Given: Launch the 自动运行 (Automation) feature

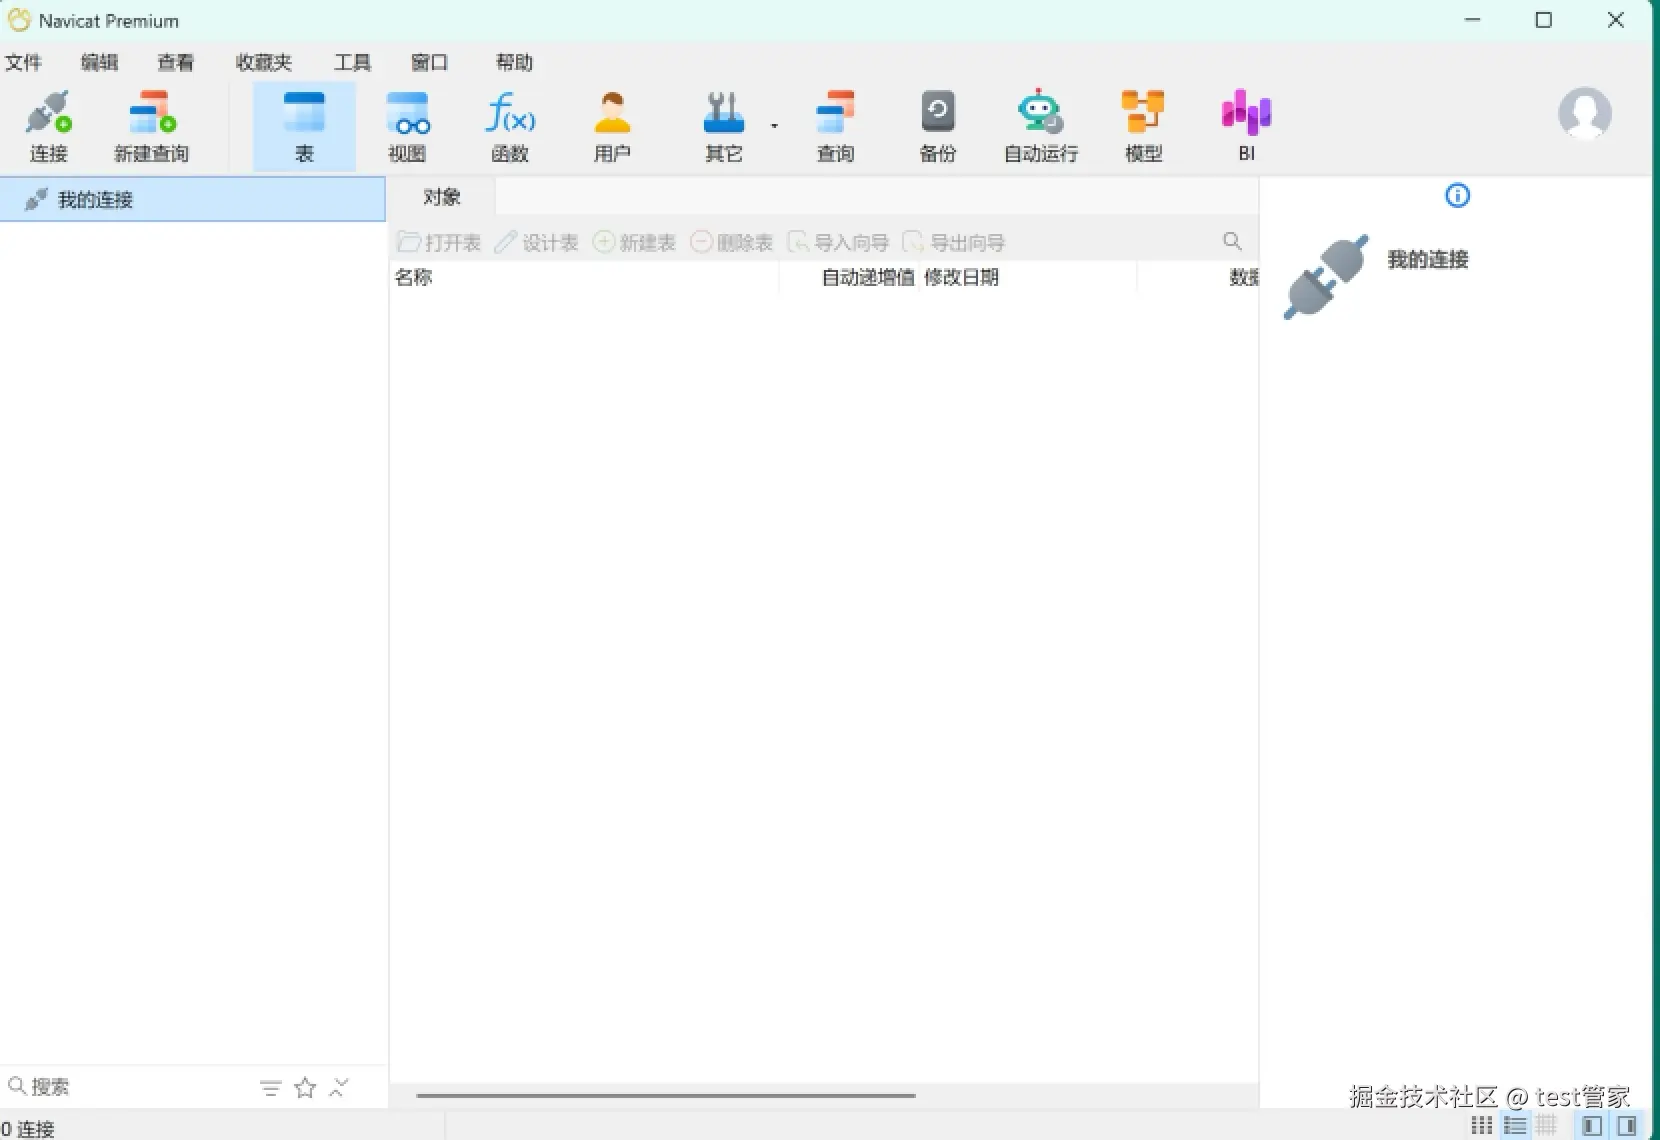Looking at the screenshot, I should coord(1040,124).
